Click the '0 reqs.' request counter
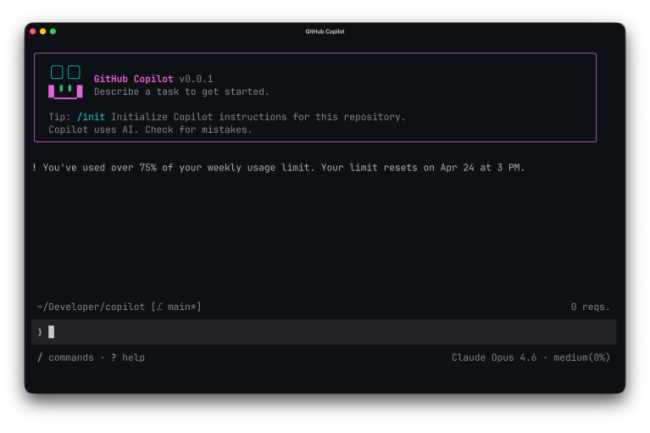 pyautogui.click(x=589, y=307)
